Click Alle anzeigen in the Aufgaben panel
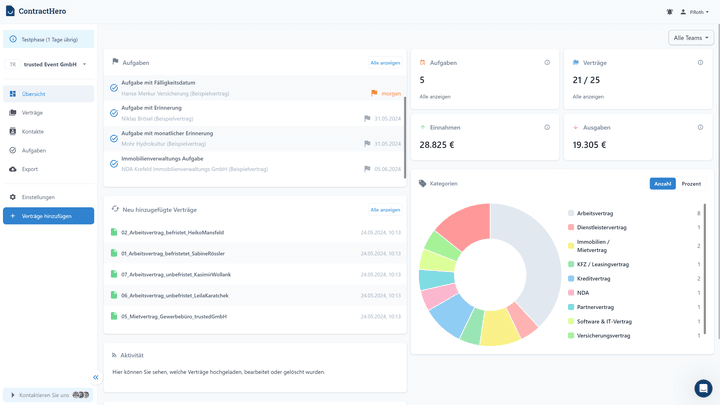The height and width of the screenshot is (405, 720). pos(385,63)
